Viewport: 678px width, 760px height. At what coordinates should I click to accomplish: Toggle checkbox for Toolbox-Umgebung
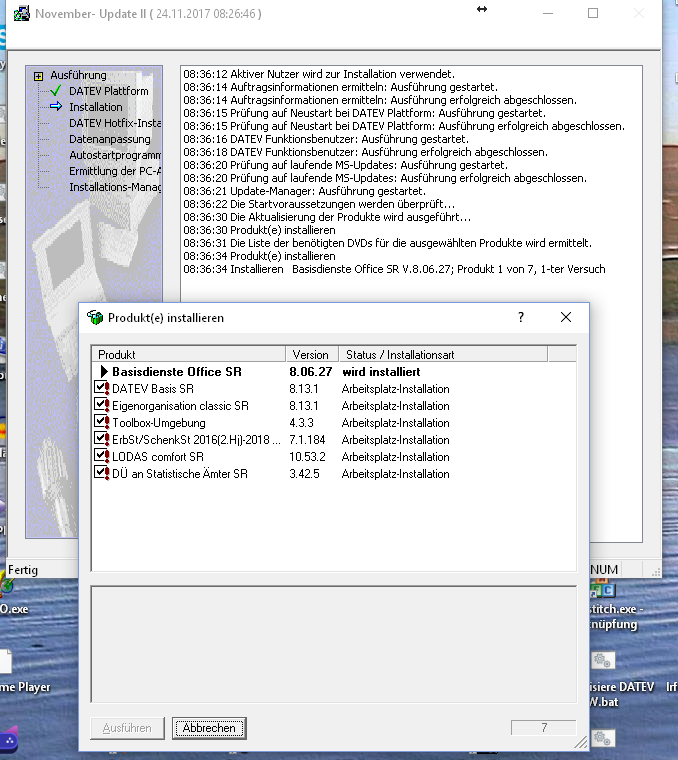coord(101,422)
